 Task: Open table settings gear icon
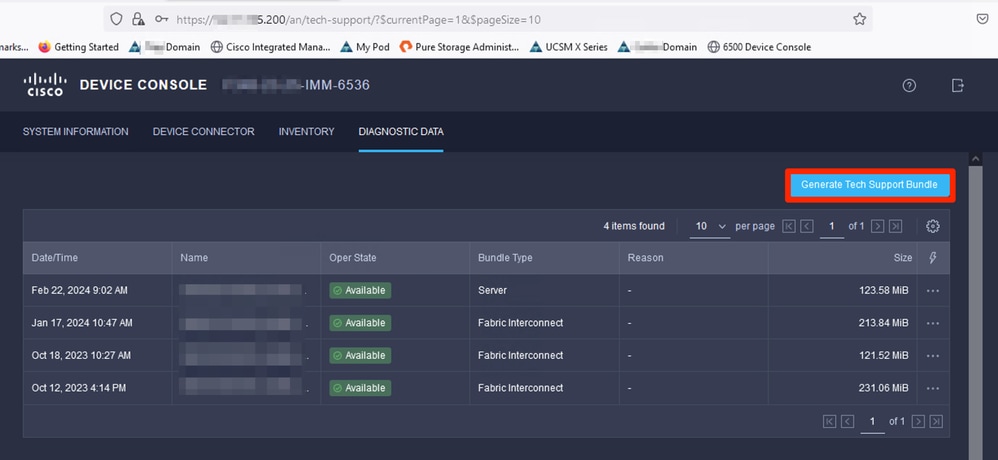(932, 226)
